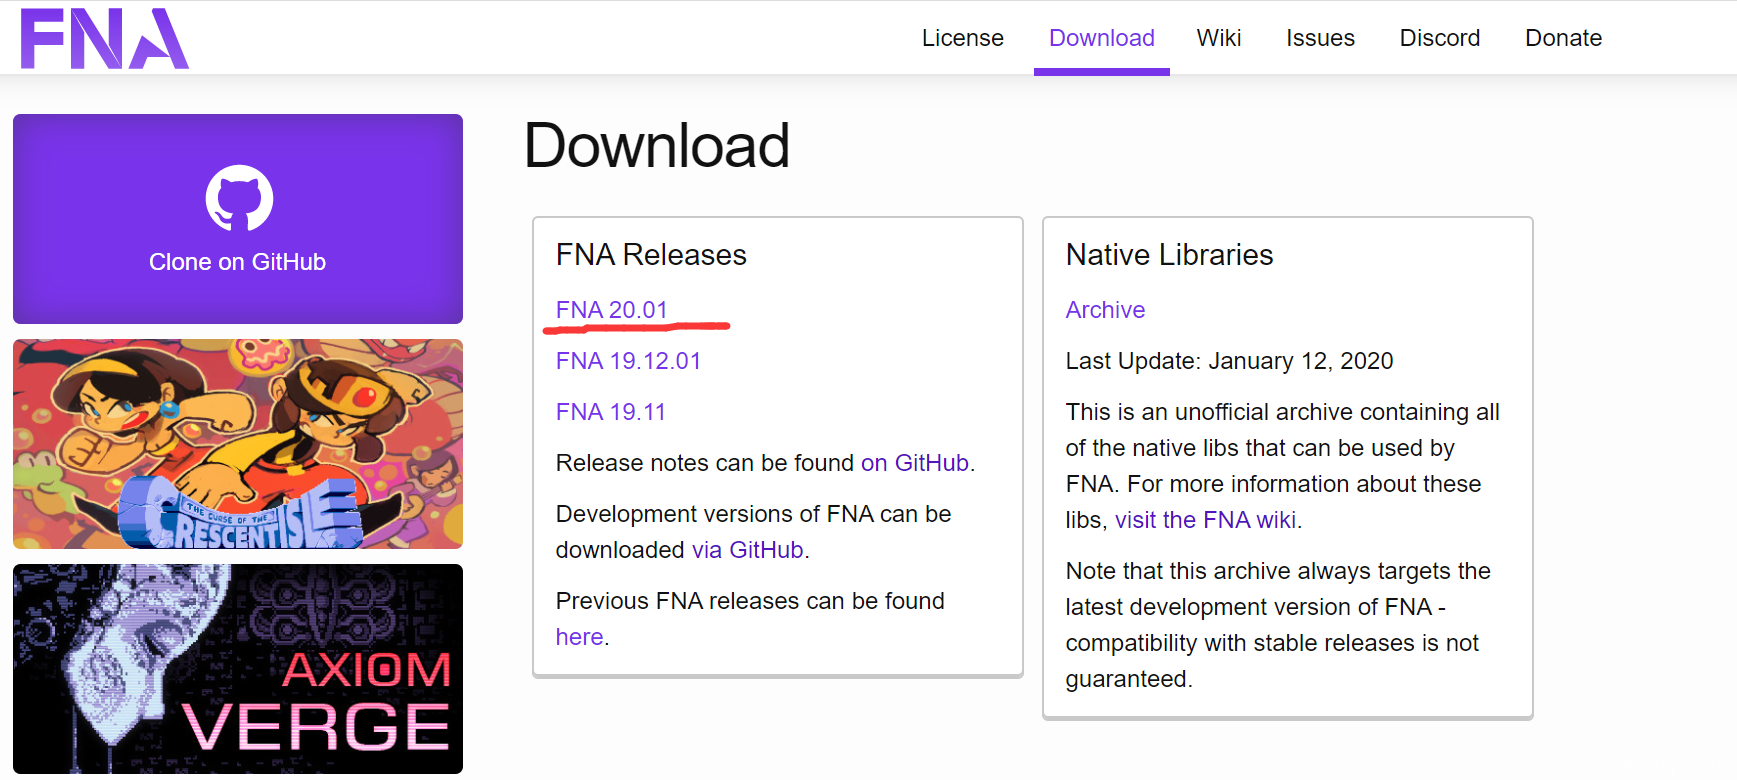Follow the 'visit the FNA wiki' link
This screenshot has width=1737, height=780.
click(1205, 520)
